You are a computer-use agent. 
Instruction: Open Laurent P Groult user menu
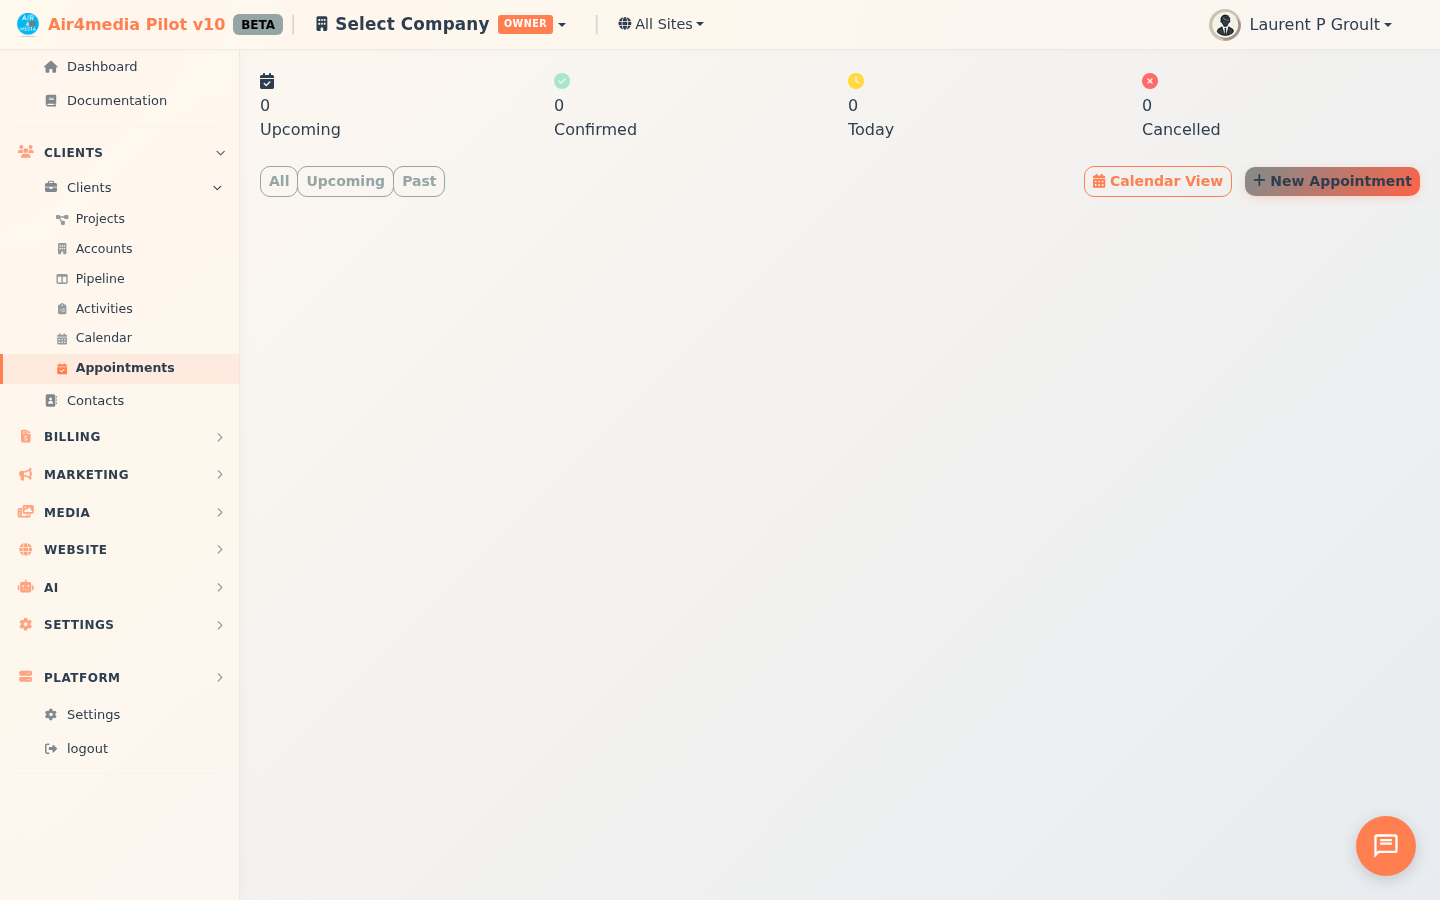(x=1319, y=25)
